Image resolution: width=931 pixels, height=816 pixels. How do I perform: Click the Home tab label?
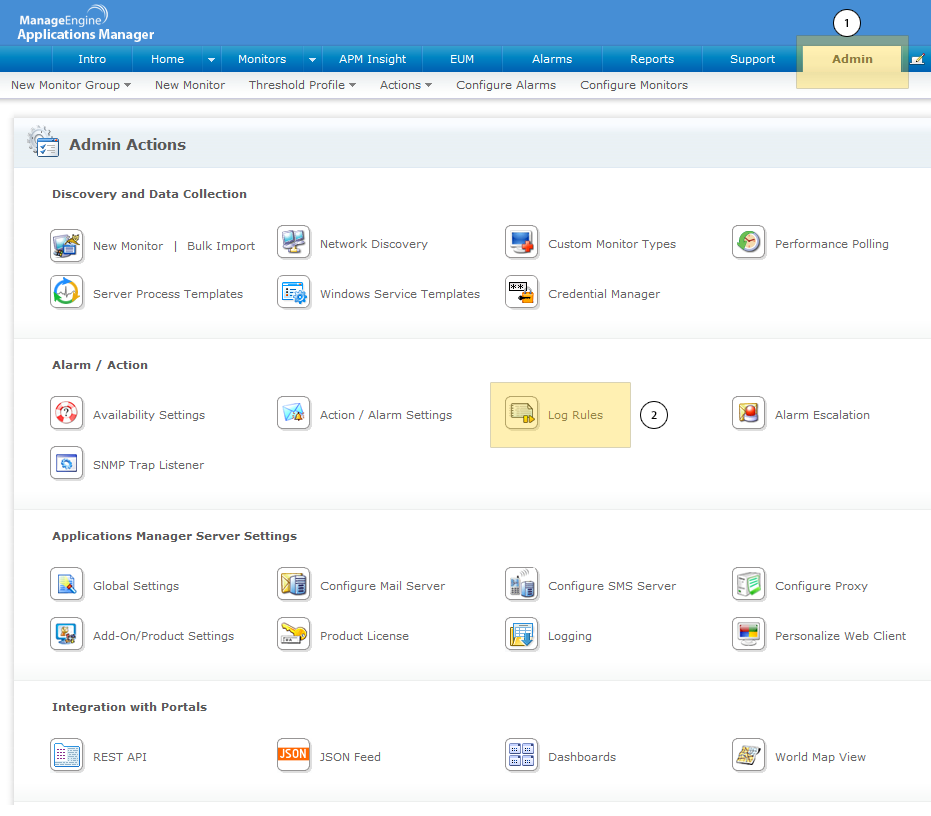[x=167, y=59]
